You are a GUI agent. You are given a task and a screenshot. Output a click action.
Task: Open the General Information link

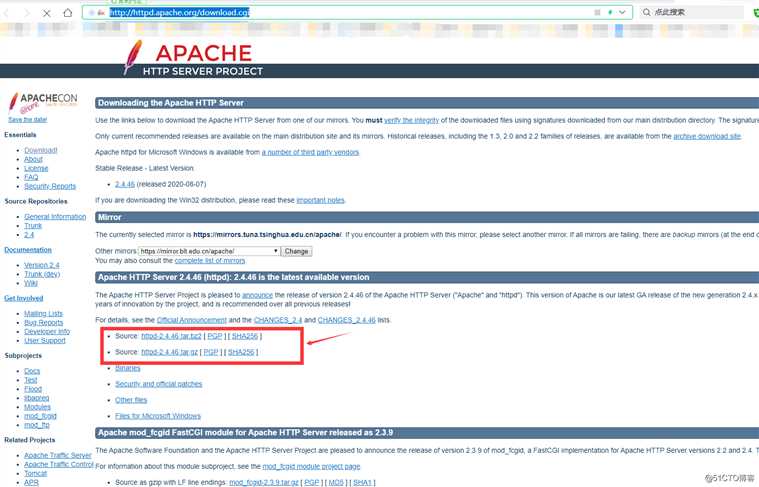pyautogui.click(x=55, y=216)
